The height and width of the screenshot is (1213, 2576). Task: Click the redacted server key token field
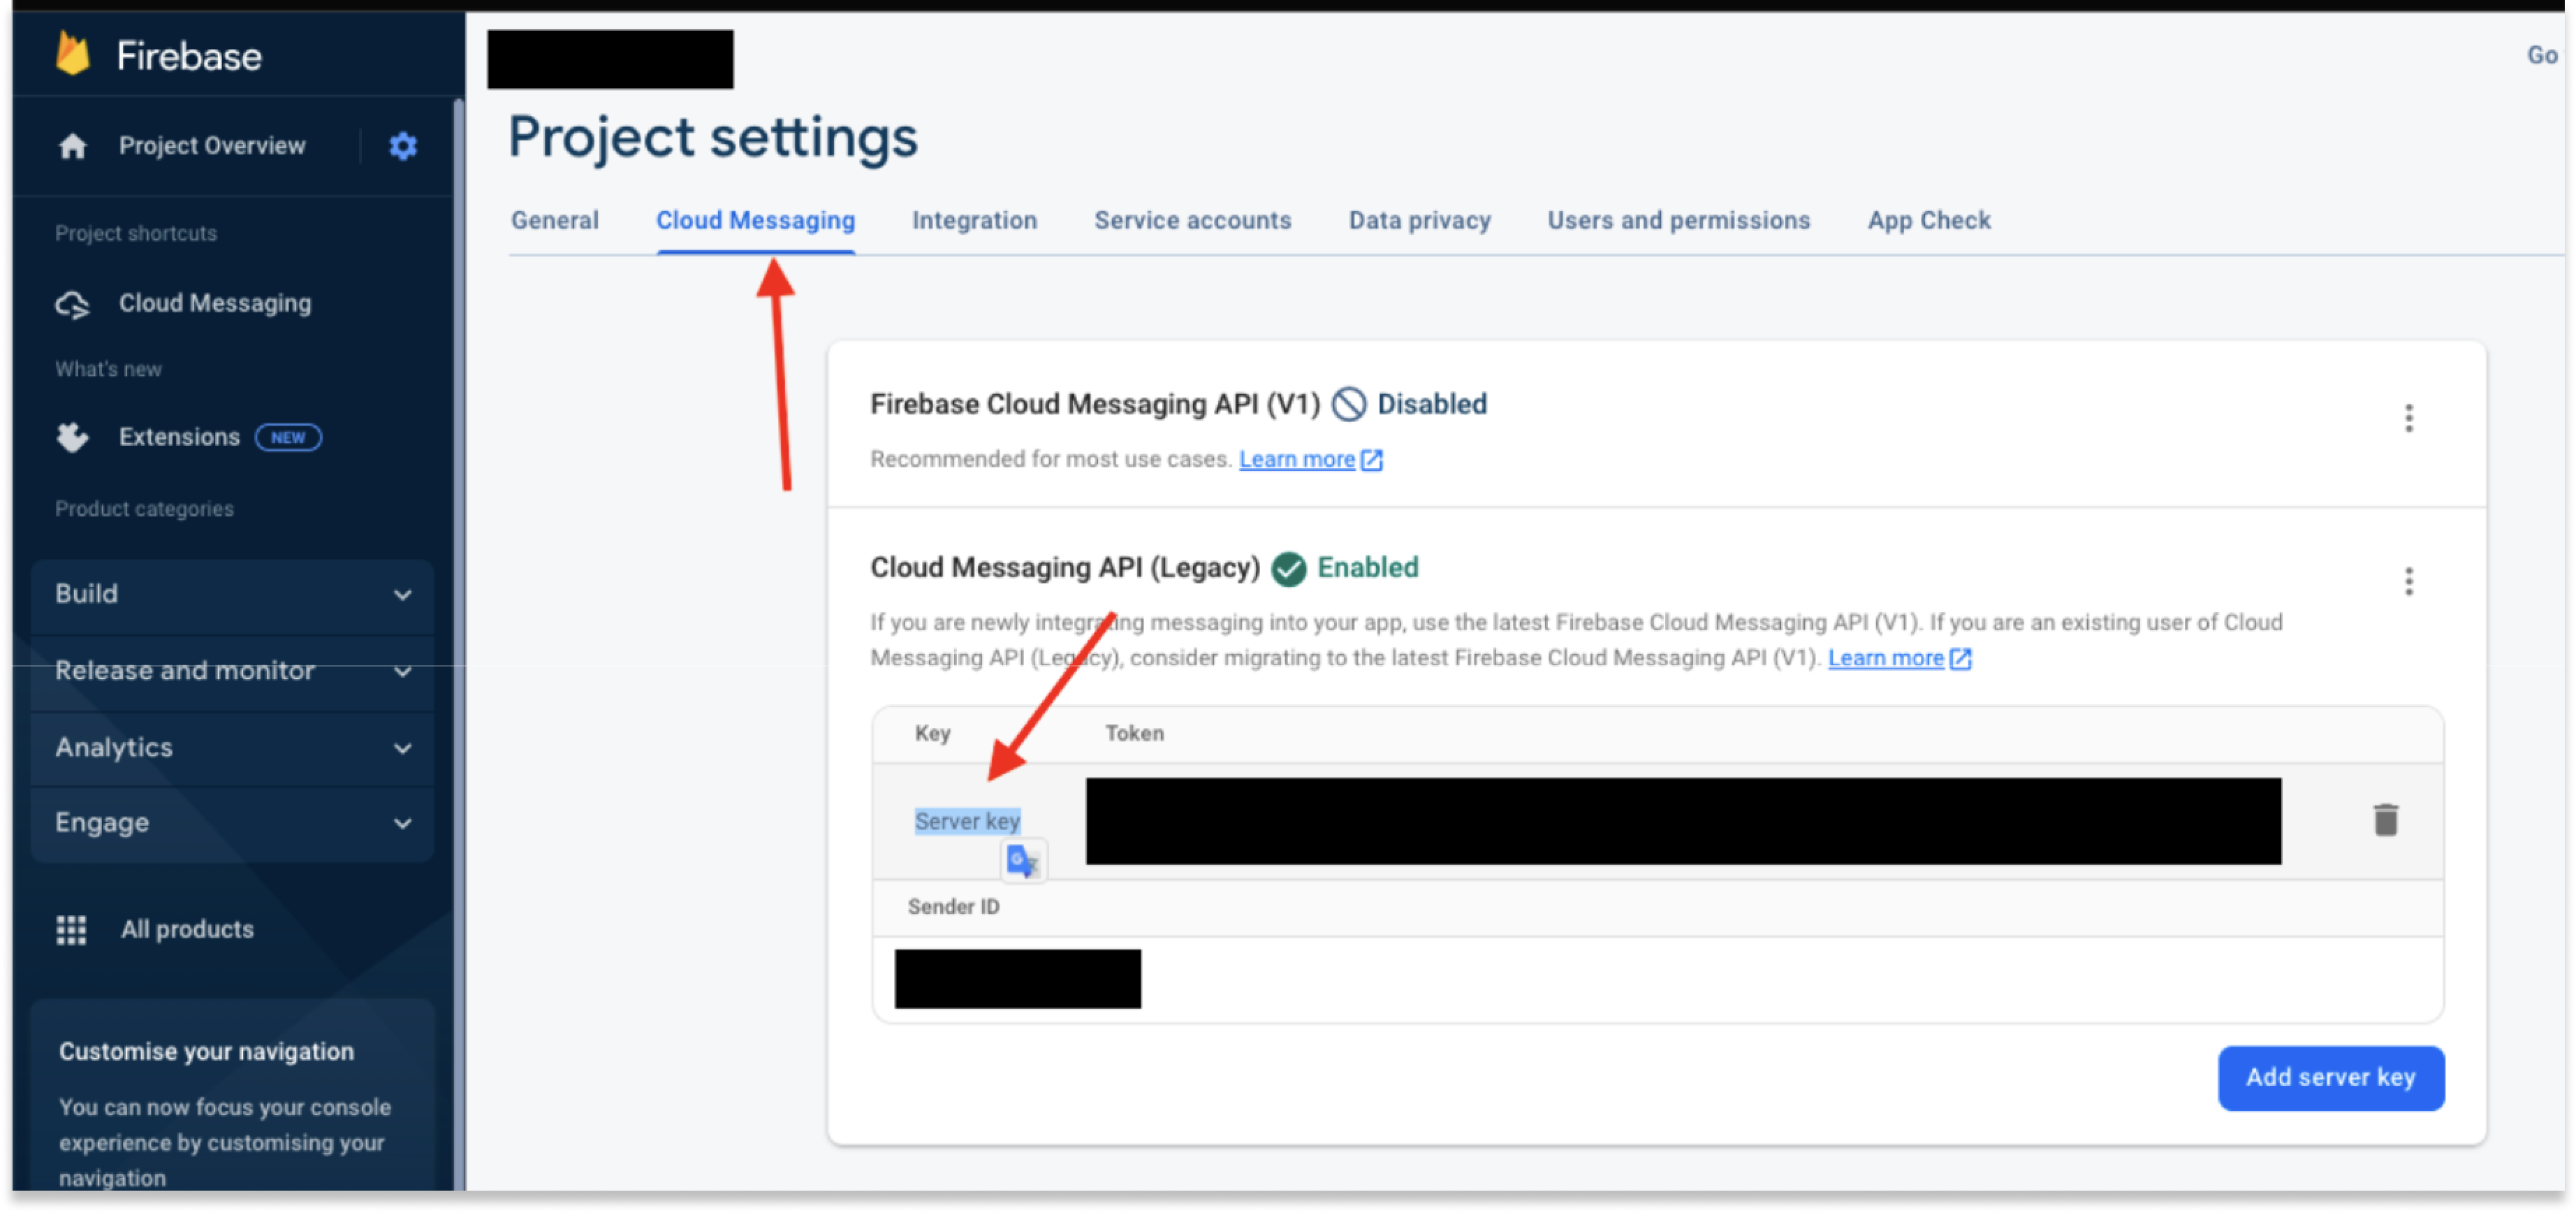point(1683,821)
